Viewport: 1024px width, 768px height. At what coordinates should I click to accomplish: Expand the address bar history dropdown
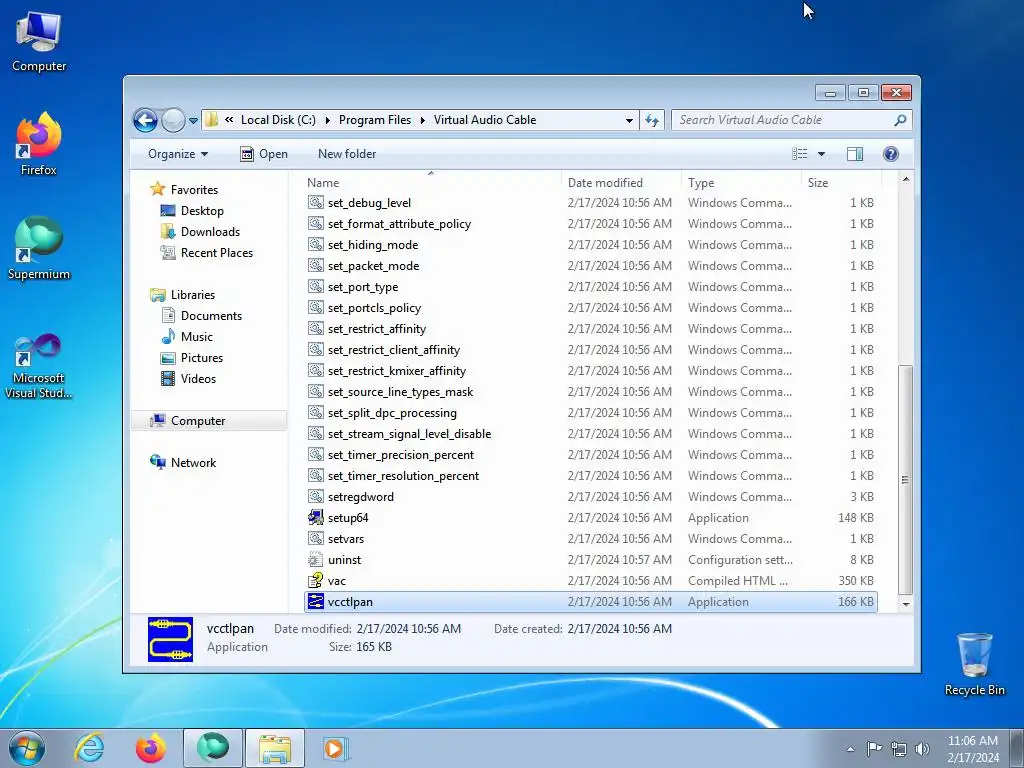(629, 120)
